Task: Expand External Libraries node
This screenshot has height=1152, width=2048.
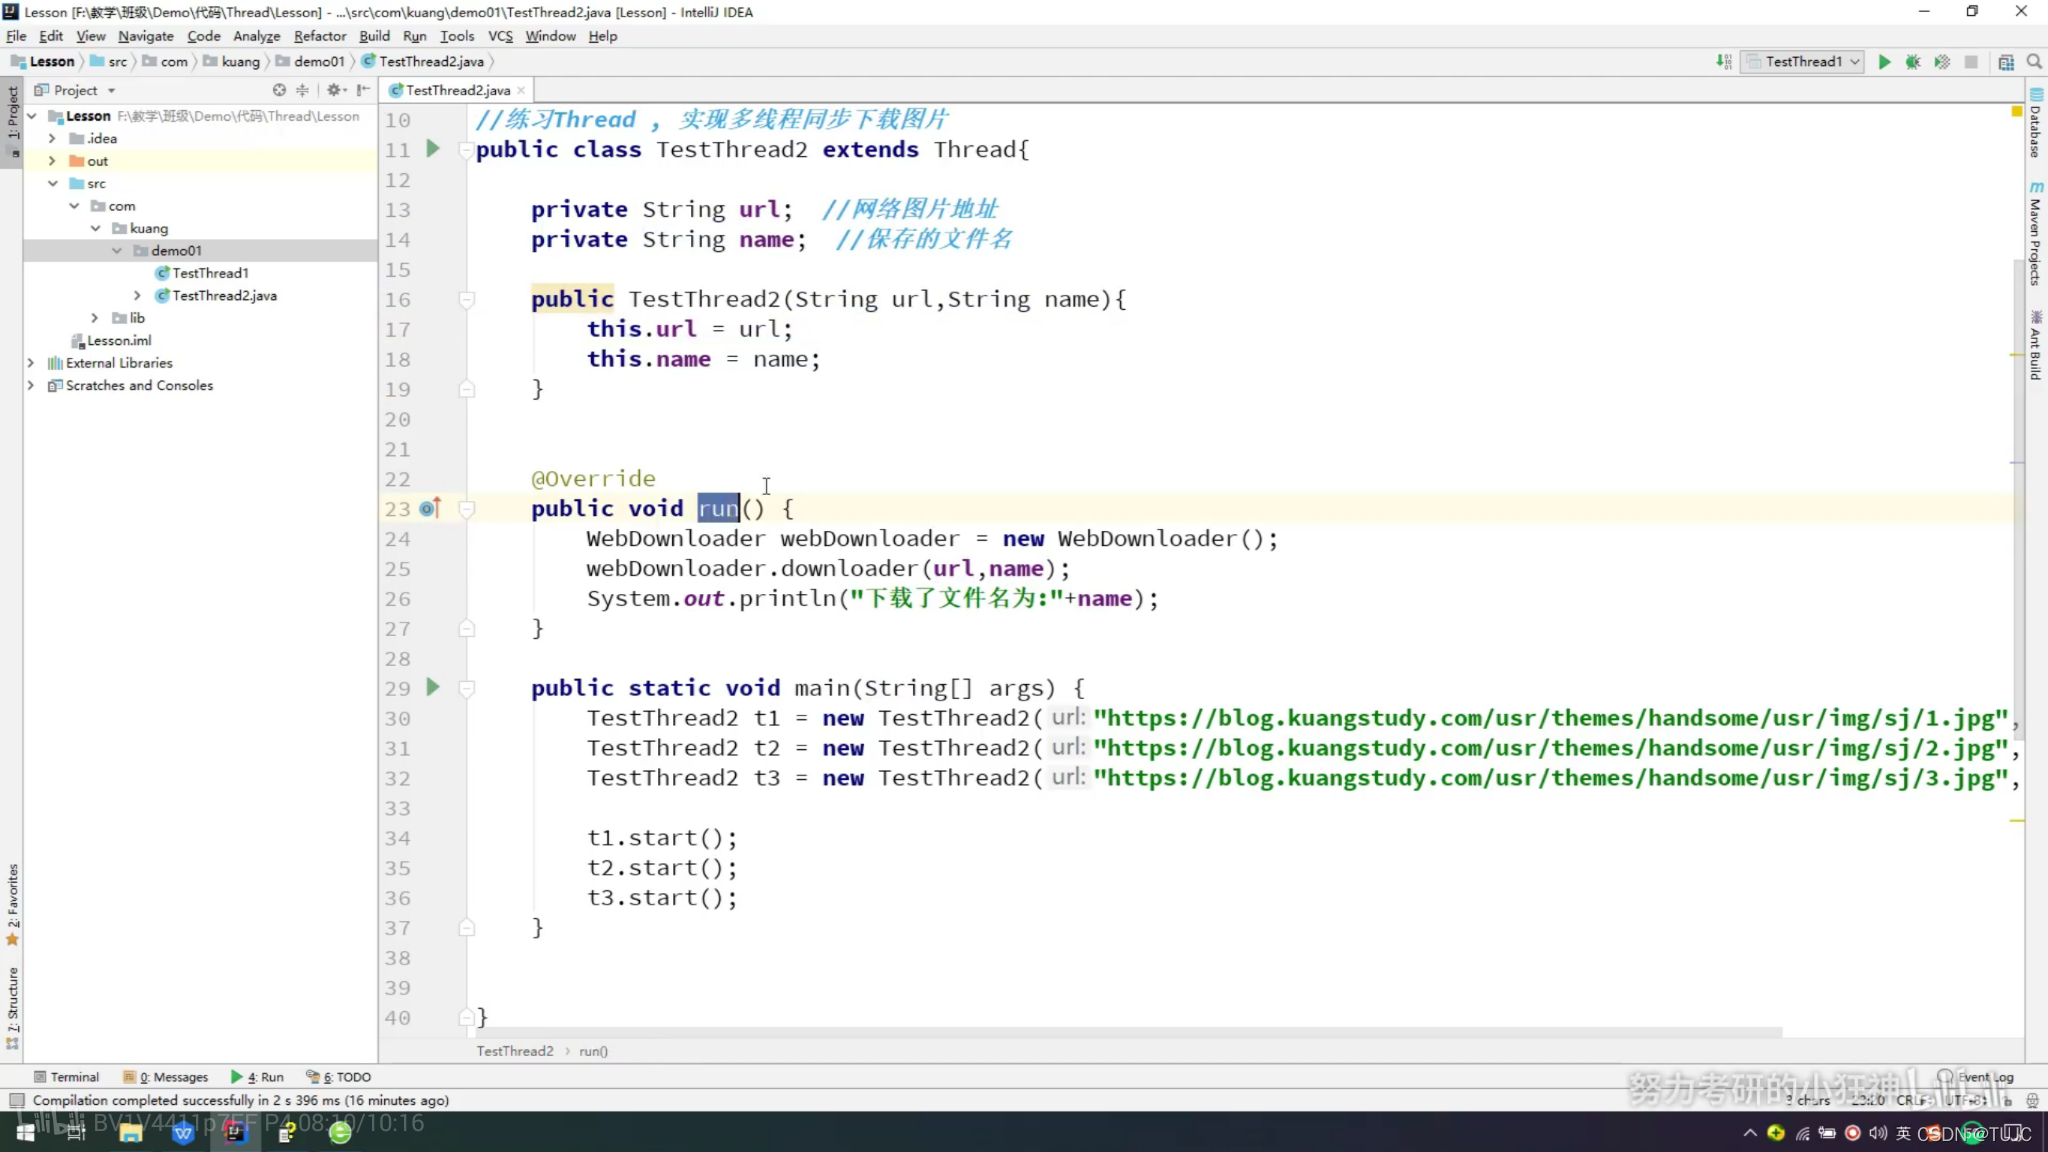Action: tap(31, 363)
